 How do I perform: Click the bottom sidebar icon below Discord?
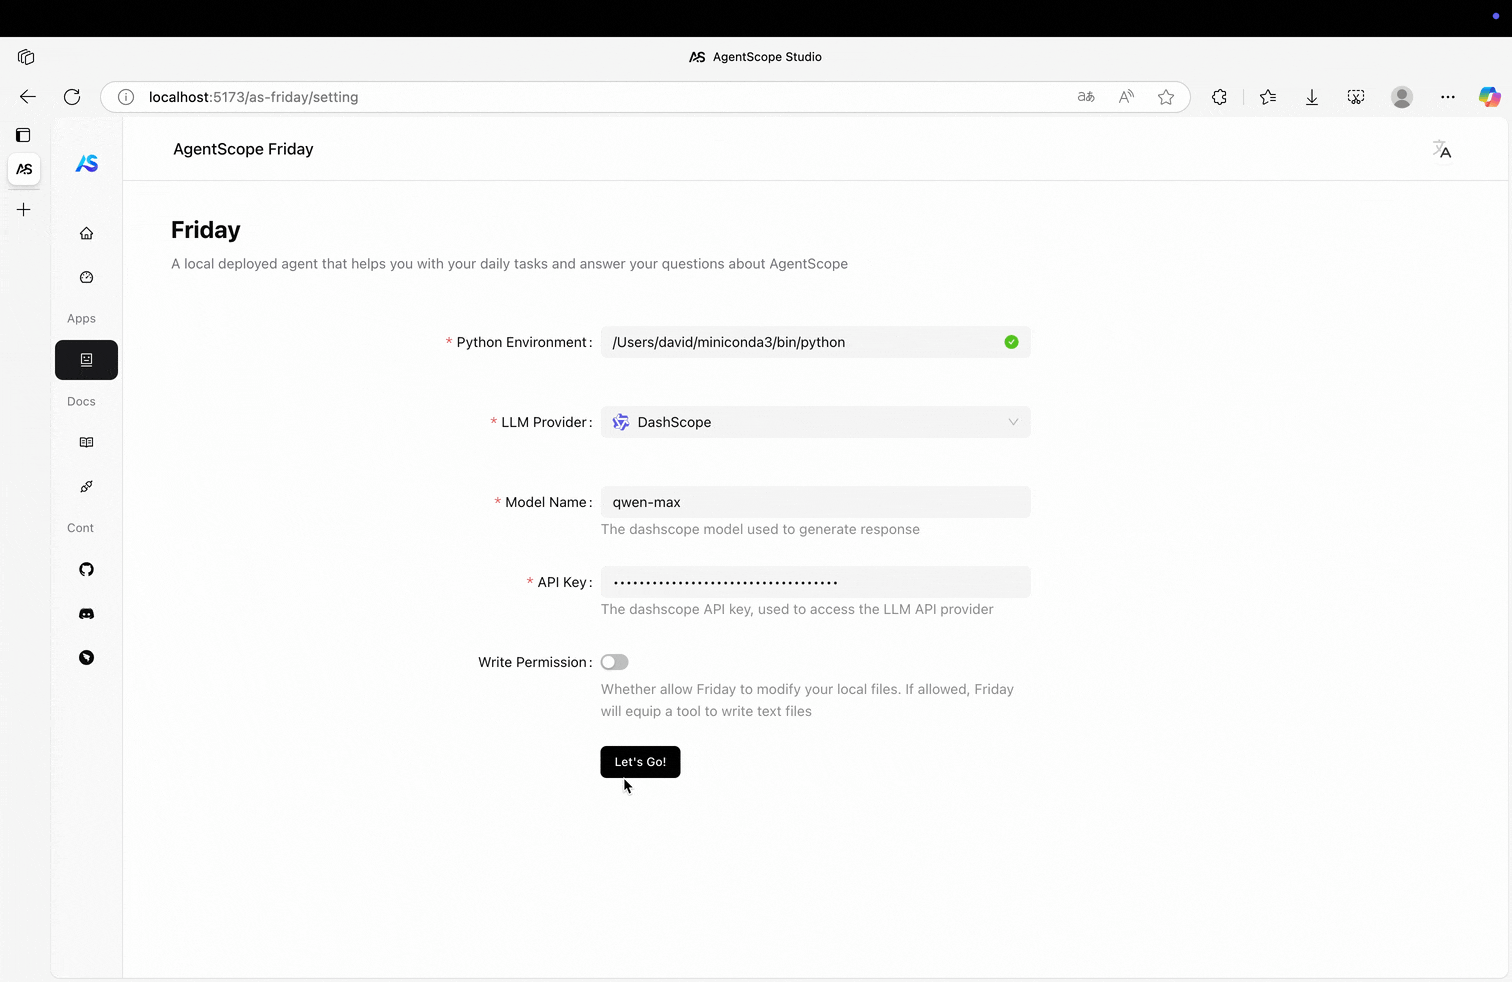click(x=86, y=658)
